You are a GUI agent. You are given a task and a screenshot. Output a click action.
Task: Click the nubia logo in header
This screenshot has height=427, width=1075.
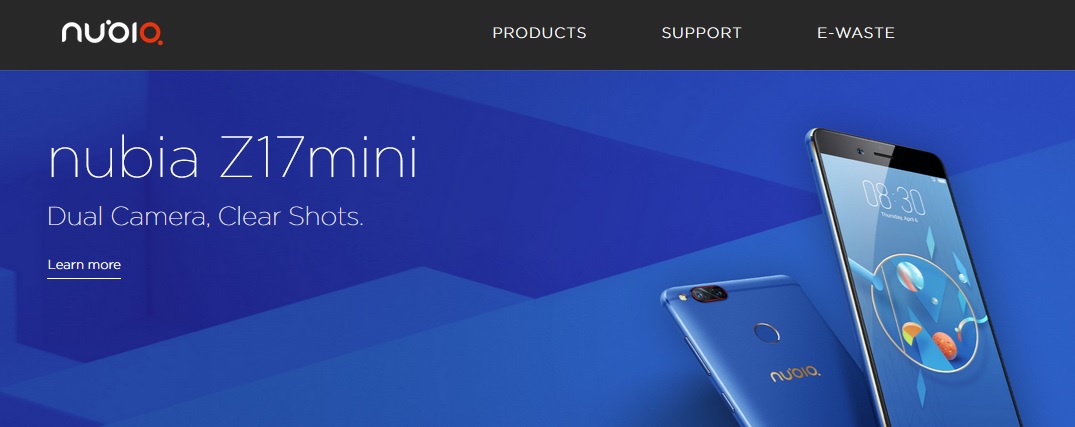(112, 32)
